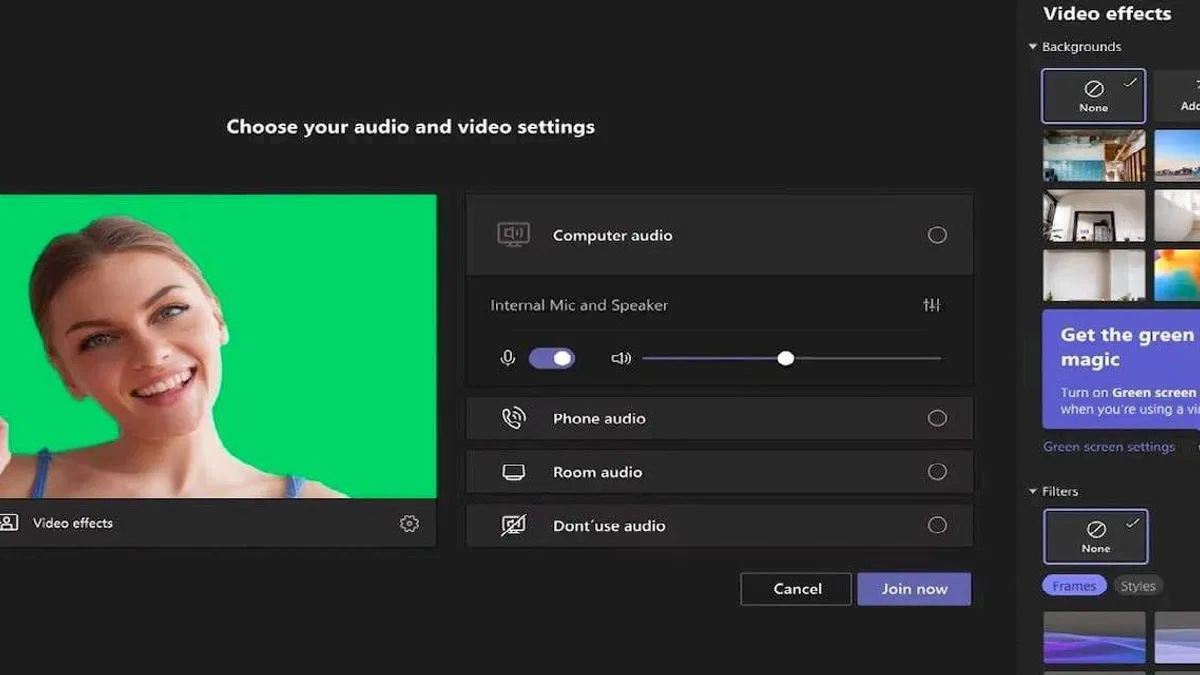Open device settings sliders icon
Viewport: 1200px width, 675px height.
click(931, 305)
